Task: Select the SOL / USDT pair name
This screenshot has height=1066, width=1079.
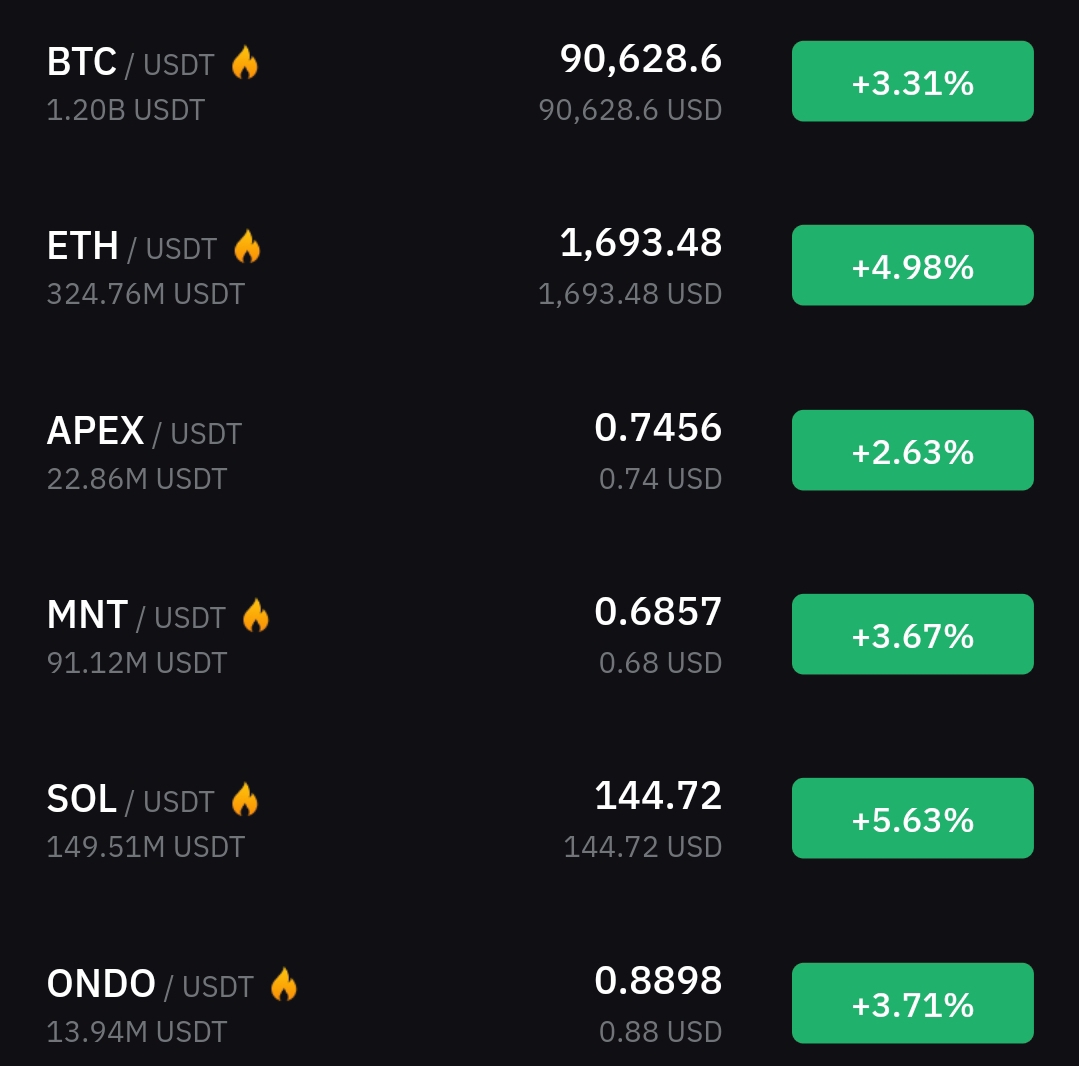Action: tap(131, 800)
